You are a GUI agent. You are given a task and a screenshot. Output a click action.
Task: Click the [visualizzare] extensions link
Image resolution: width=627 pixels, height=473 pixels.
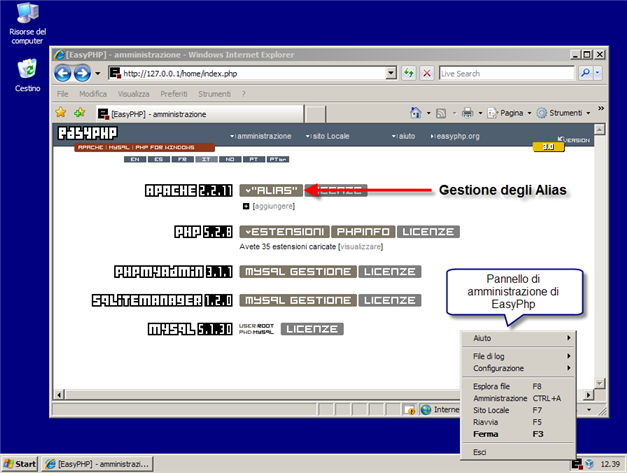[x=360, y=247]
